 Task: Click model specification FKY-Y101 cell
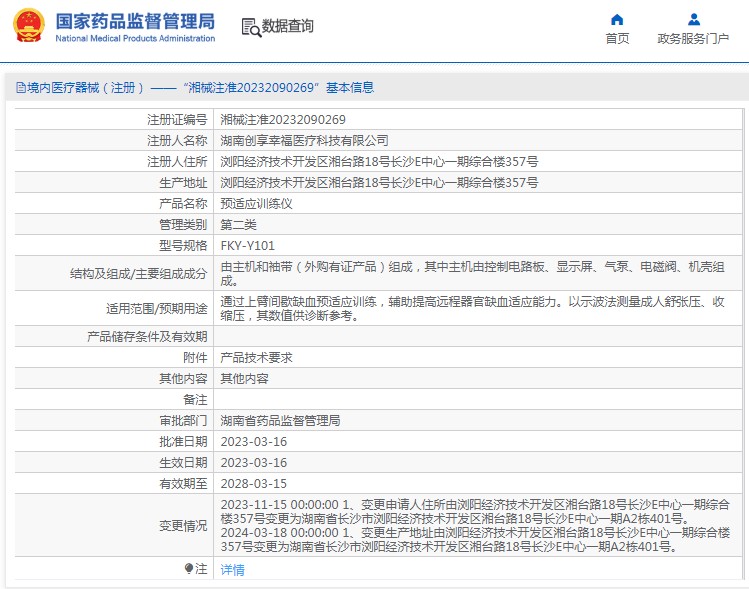click(247, 246)
